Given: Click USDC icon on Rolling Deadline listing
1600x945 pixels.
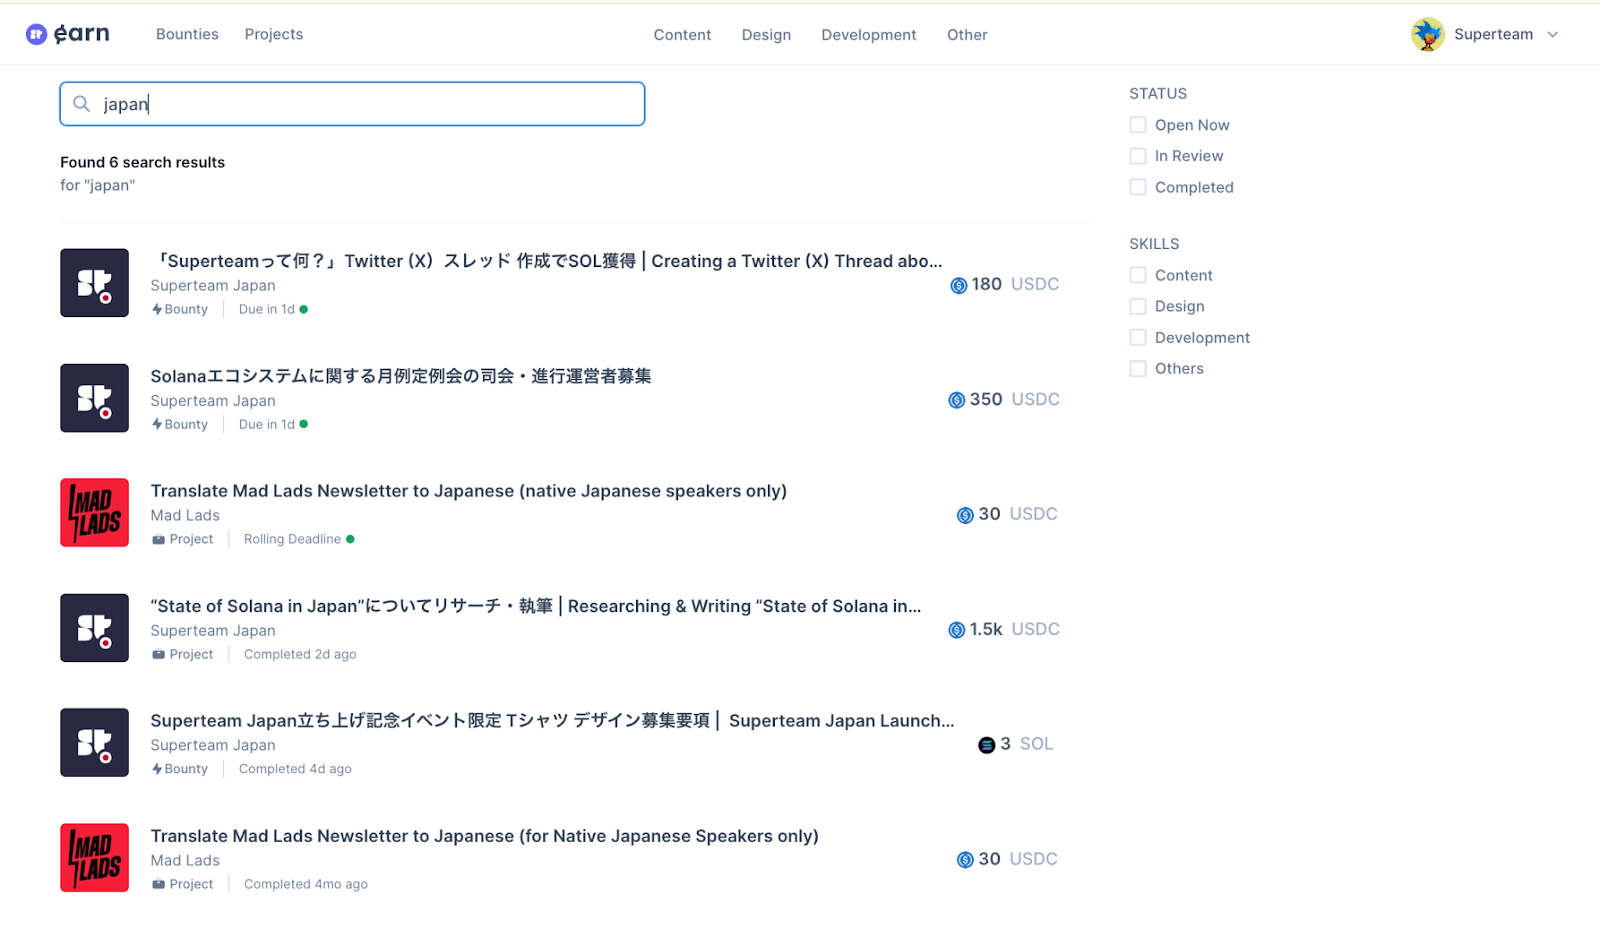Looking at the screenshot, I should coord(965,515).
